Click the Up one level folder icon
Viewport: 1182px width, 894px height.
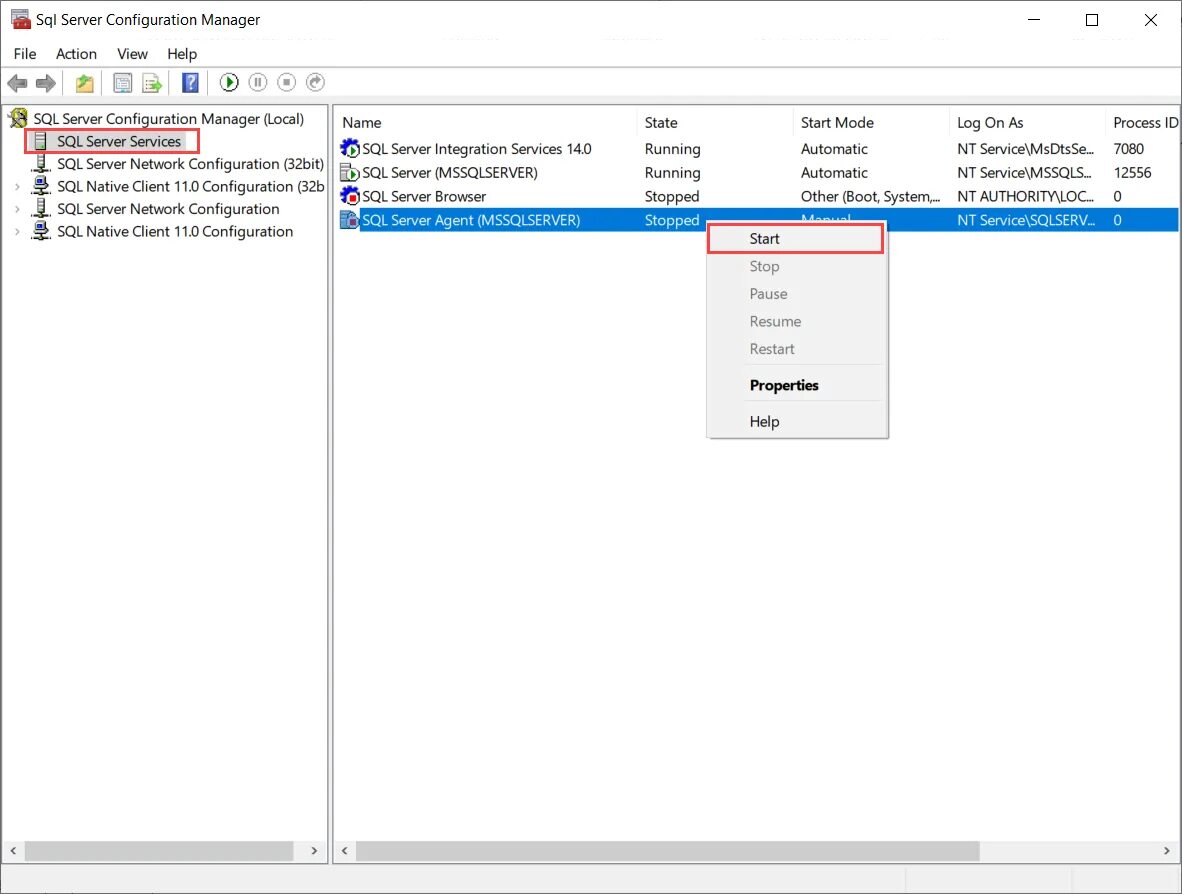84,83
